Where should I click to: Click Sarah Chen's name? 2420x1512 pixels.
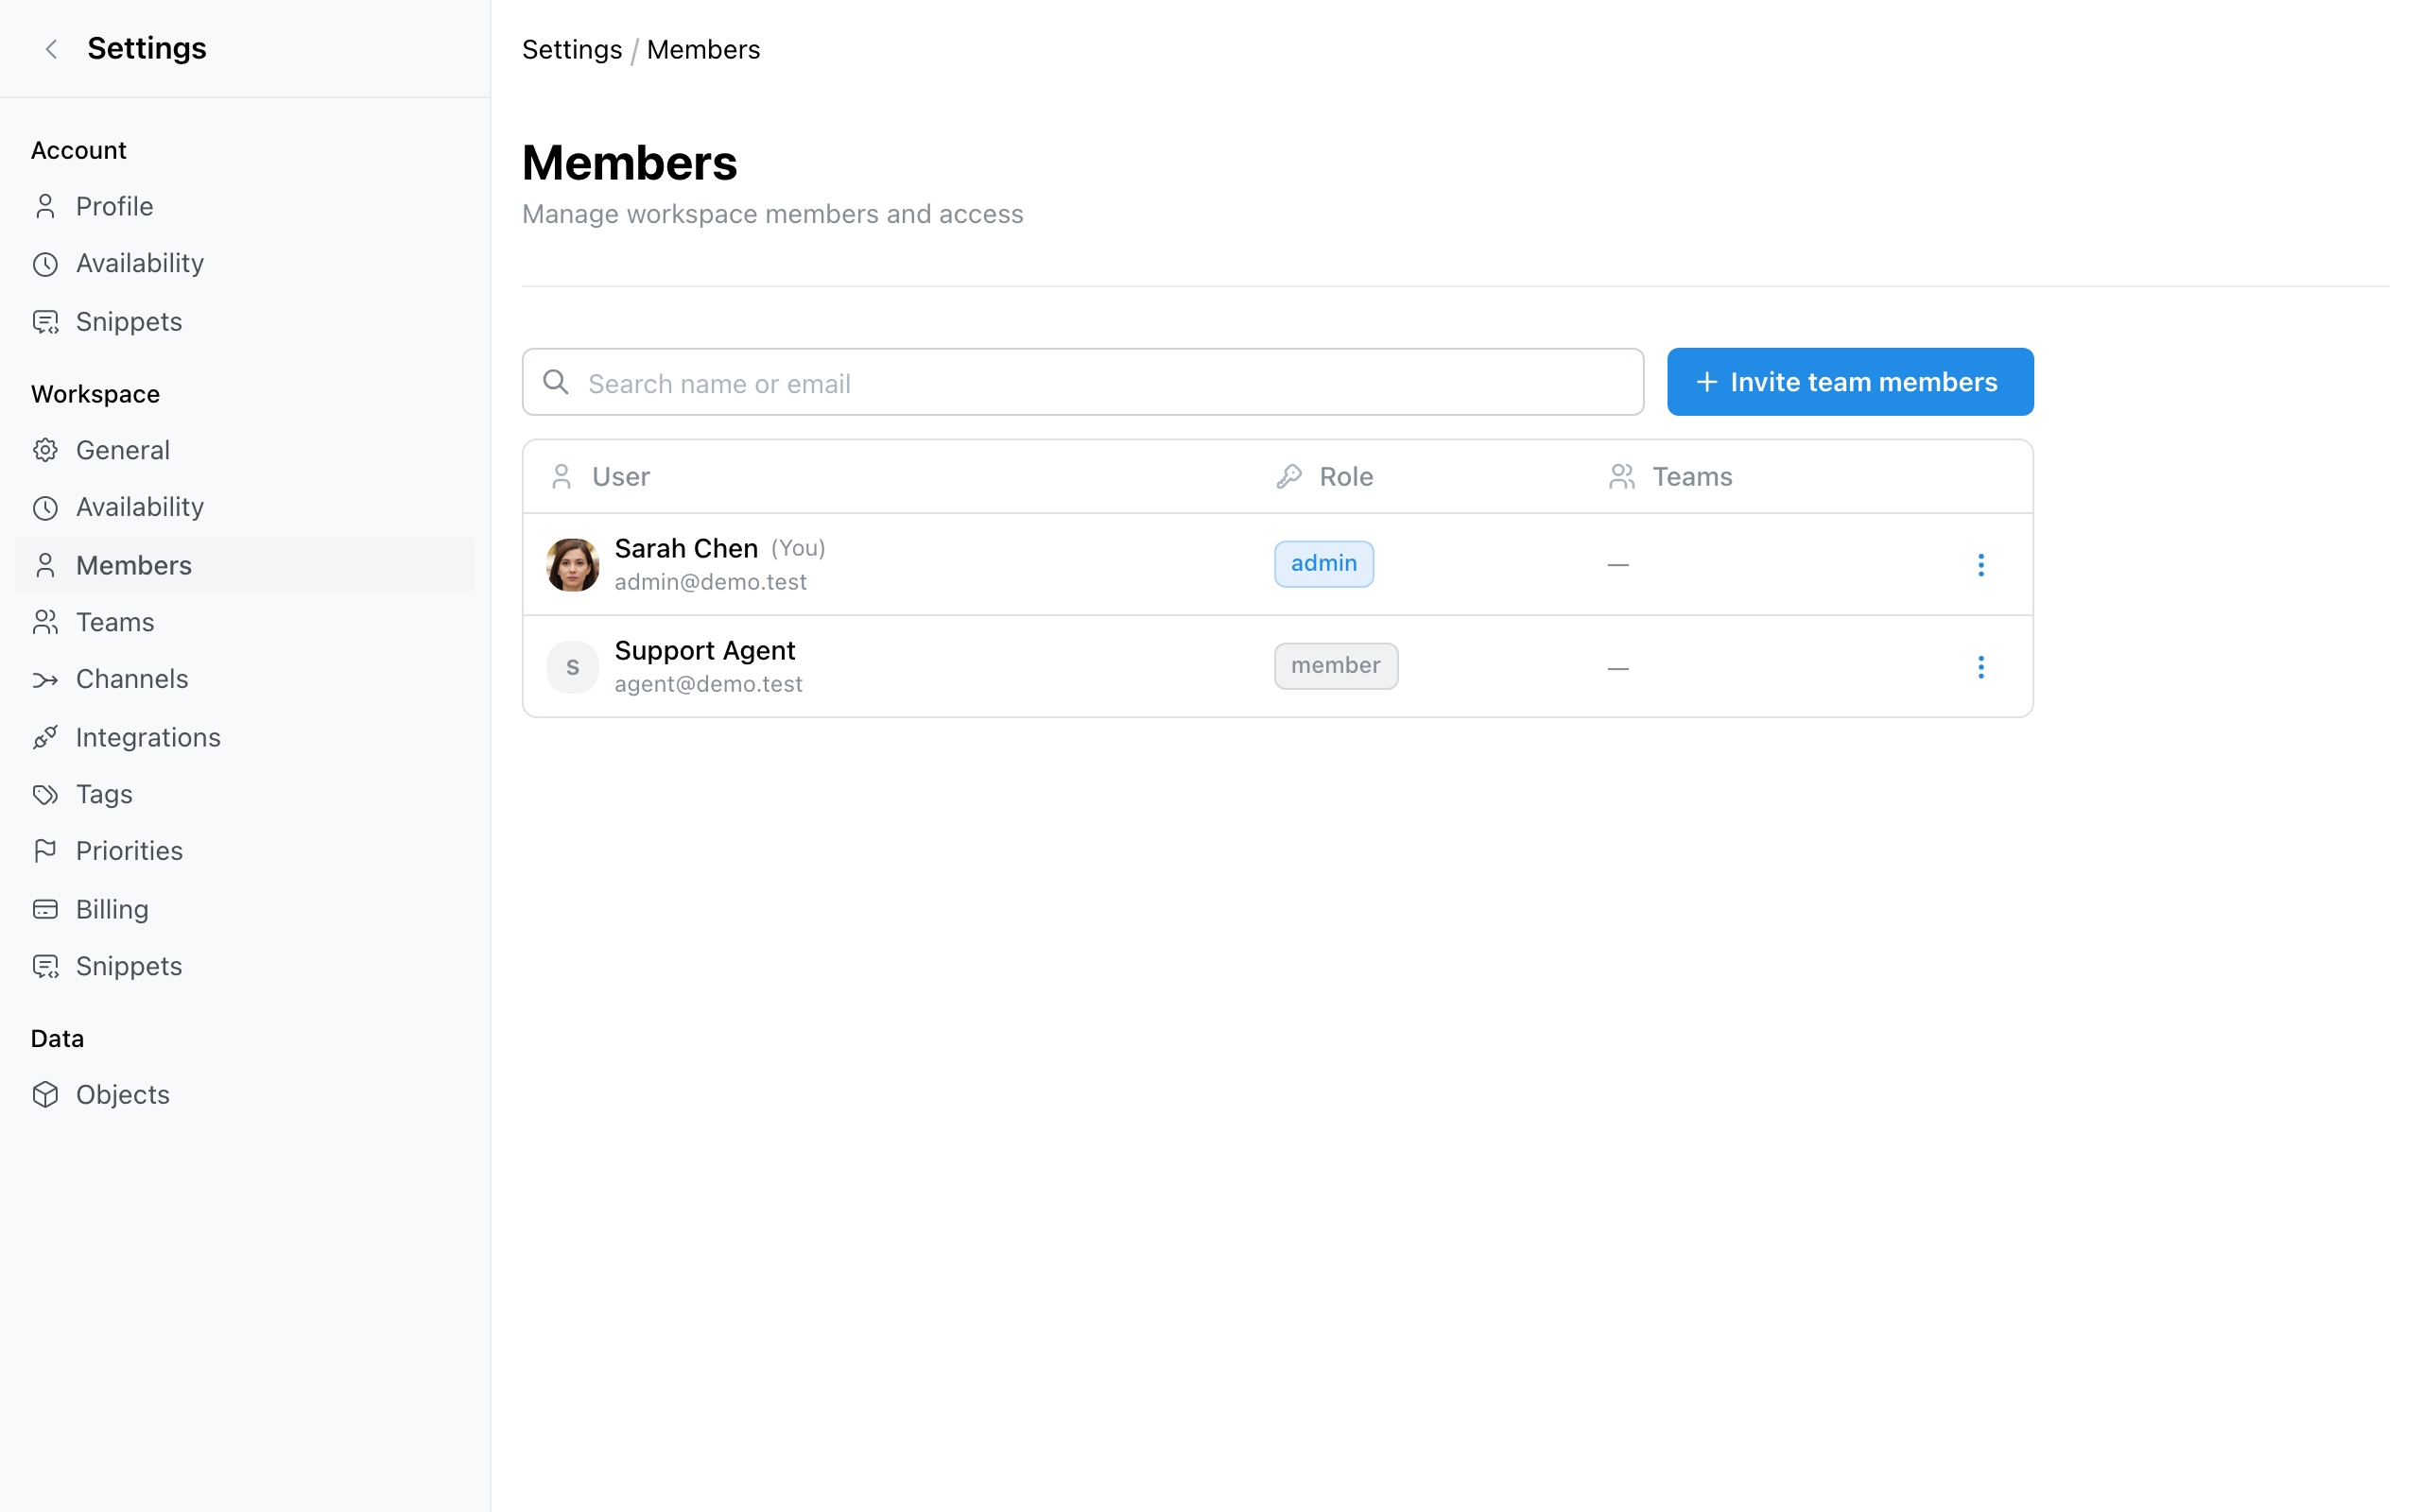coord(686,548)
